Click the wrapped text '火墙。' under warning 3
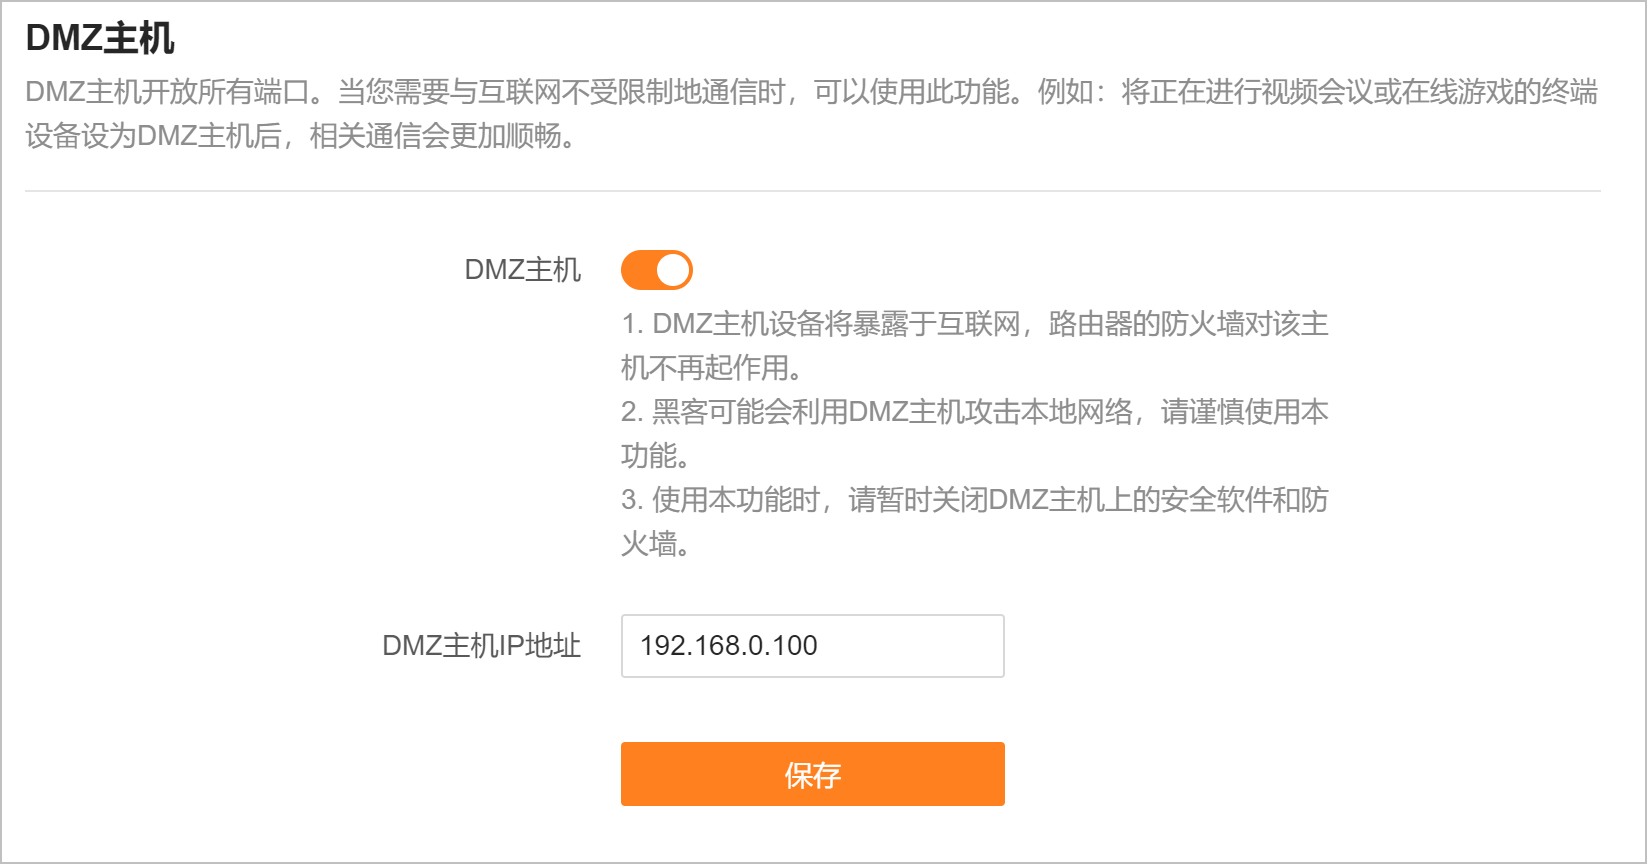Viewport: 1647px width, 864px height. click(x=655, y=544)
